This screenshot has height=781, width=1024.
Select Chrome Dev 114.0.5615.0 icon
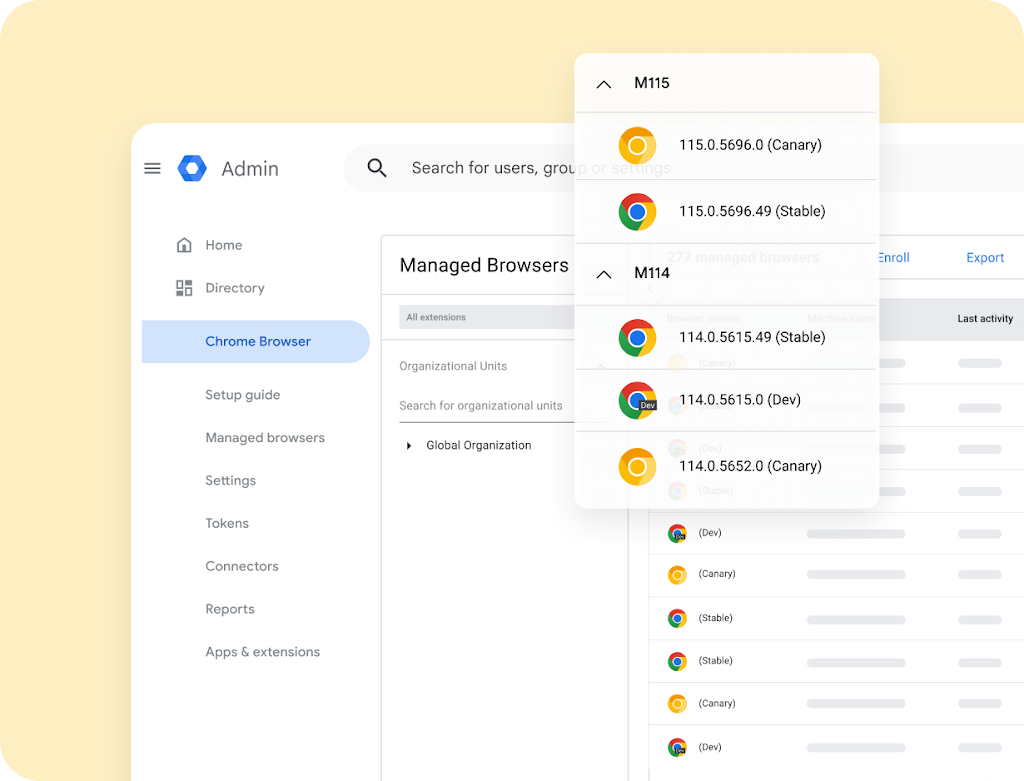point(637,400)
